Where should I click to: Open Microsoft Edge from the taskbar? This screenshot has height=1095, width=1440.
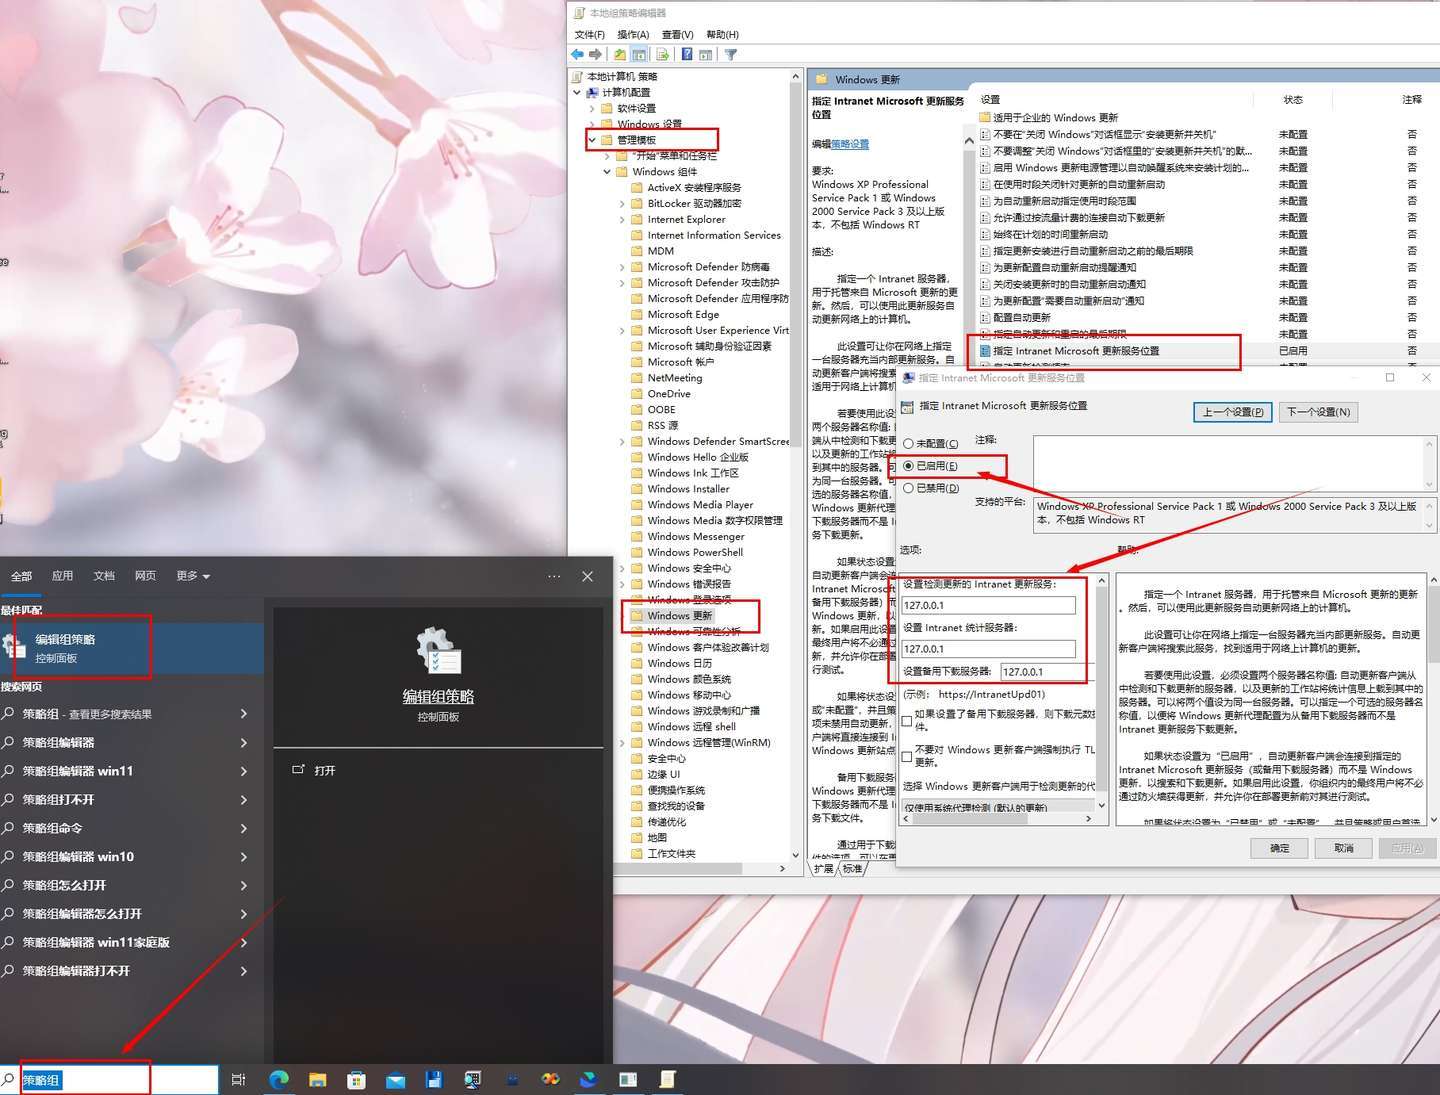coord(279,1079)
